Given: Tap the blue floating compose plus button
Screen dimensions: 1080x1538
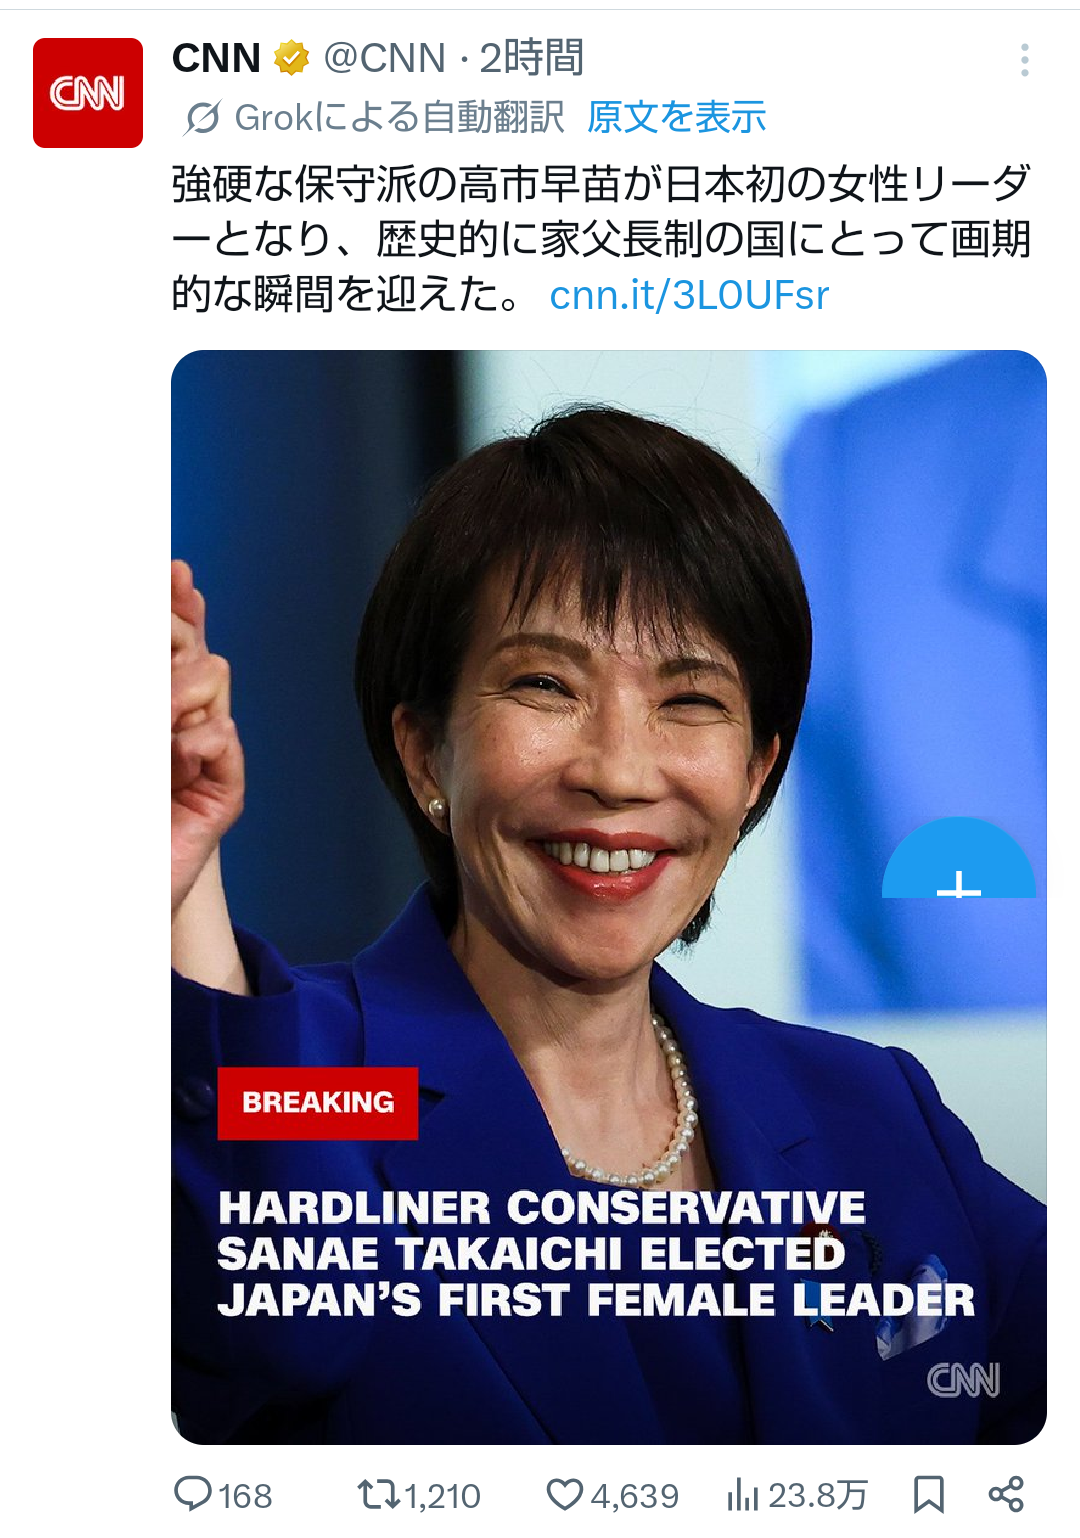Looking at the screenshot, I should click(959, 861).
